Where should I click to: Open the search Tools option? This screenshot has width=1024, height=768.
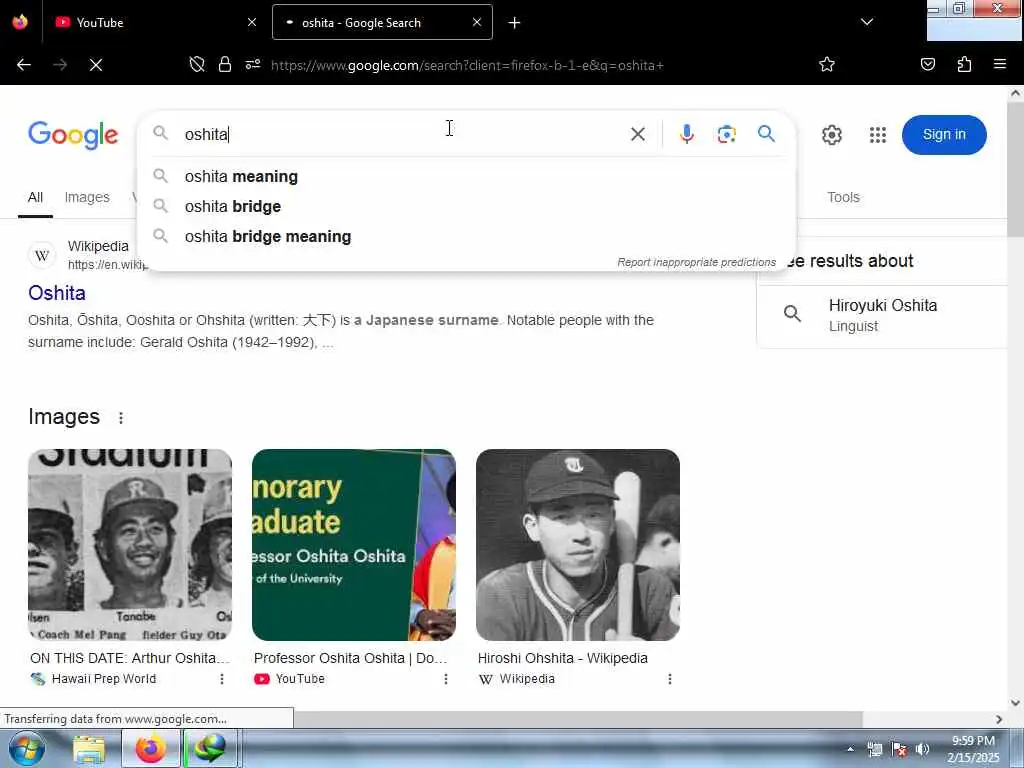coord(843,197)
